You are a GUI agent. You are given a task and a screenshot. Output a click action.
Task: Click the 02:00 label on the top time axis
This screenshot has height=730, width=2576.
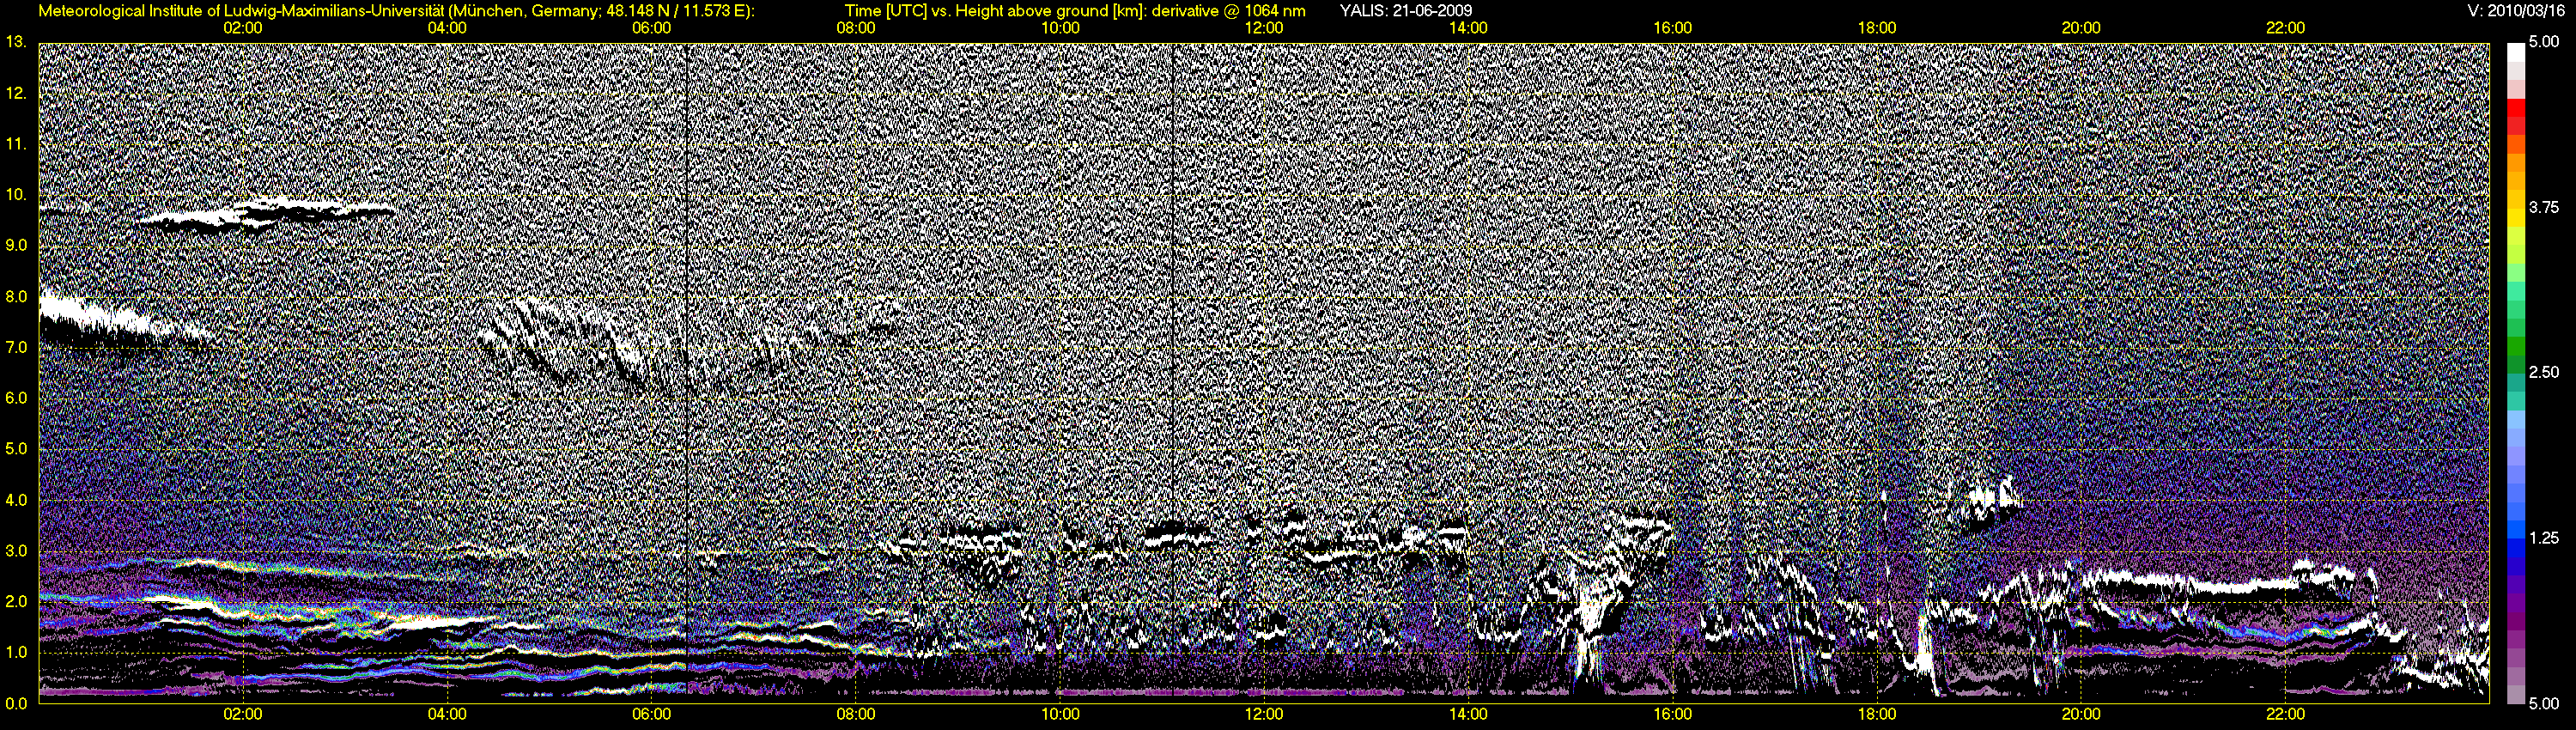tap(243, 28)
